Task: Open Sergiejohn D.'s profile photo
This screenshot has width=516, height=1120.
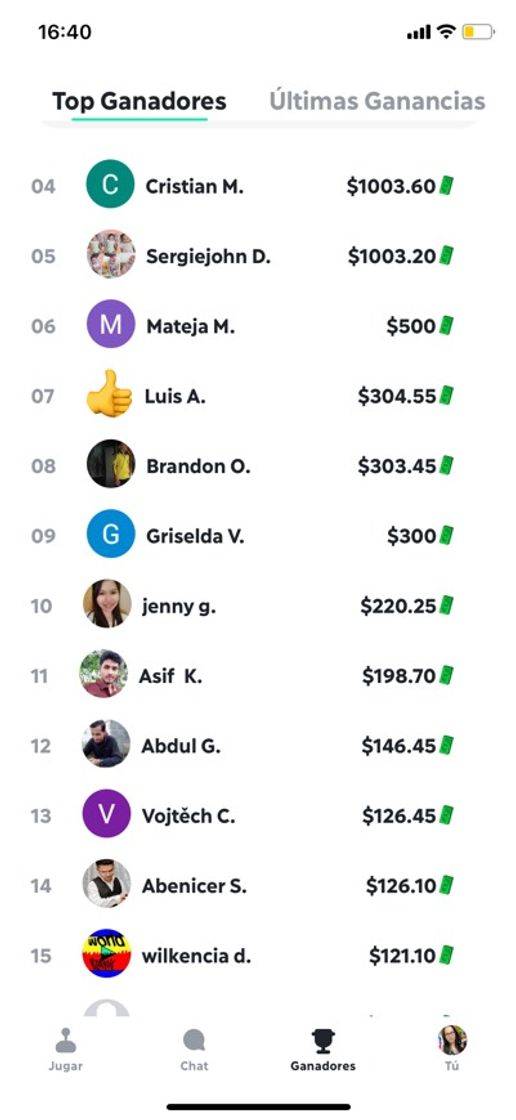Action: [111, 254]
